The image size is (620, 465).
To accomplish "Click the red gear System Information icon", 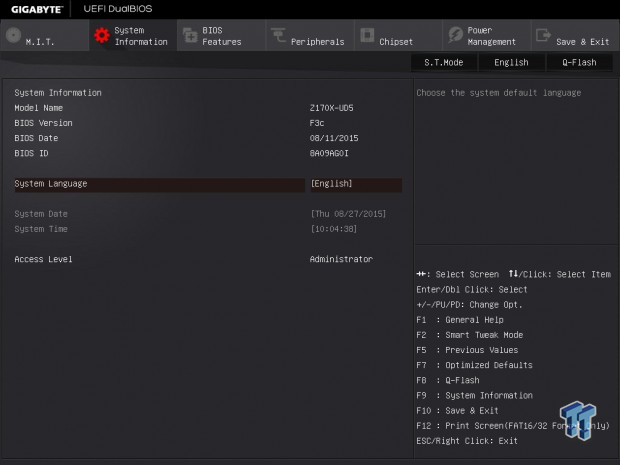I will point(102,36).
